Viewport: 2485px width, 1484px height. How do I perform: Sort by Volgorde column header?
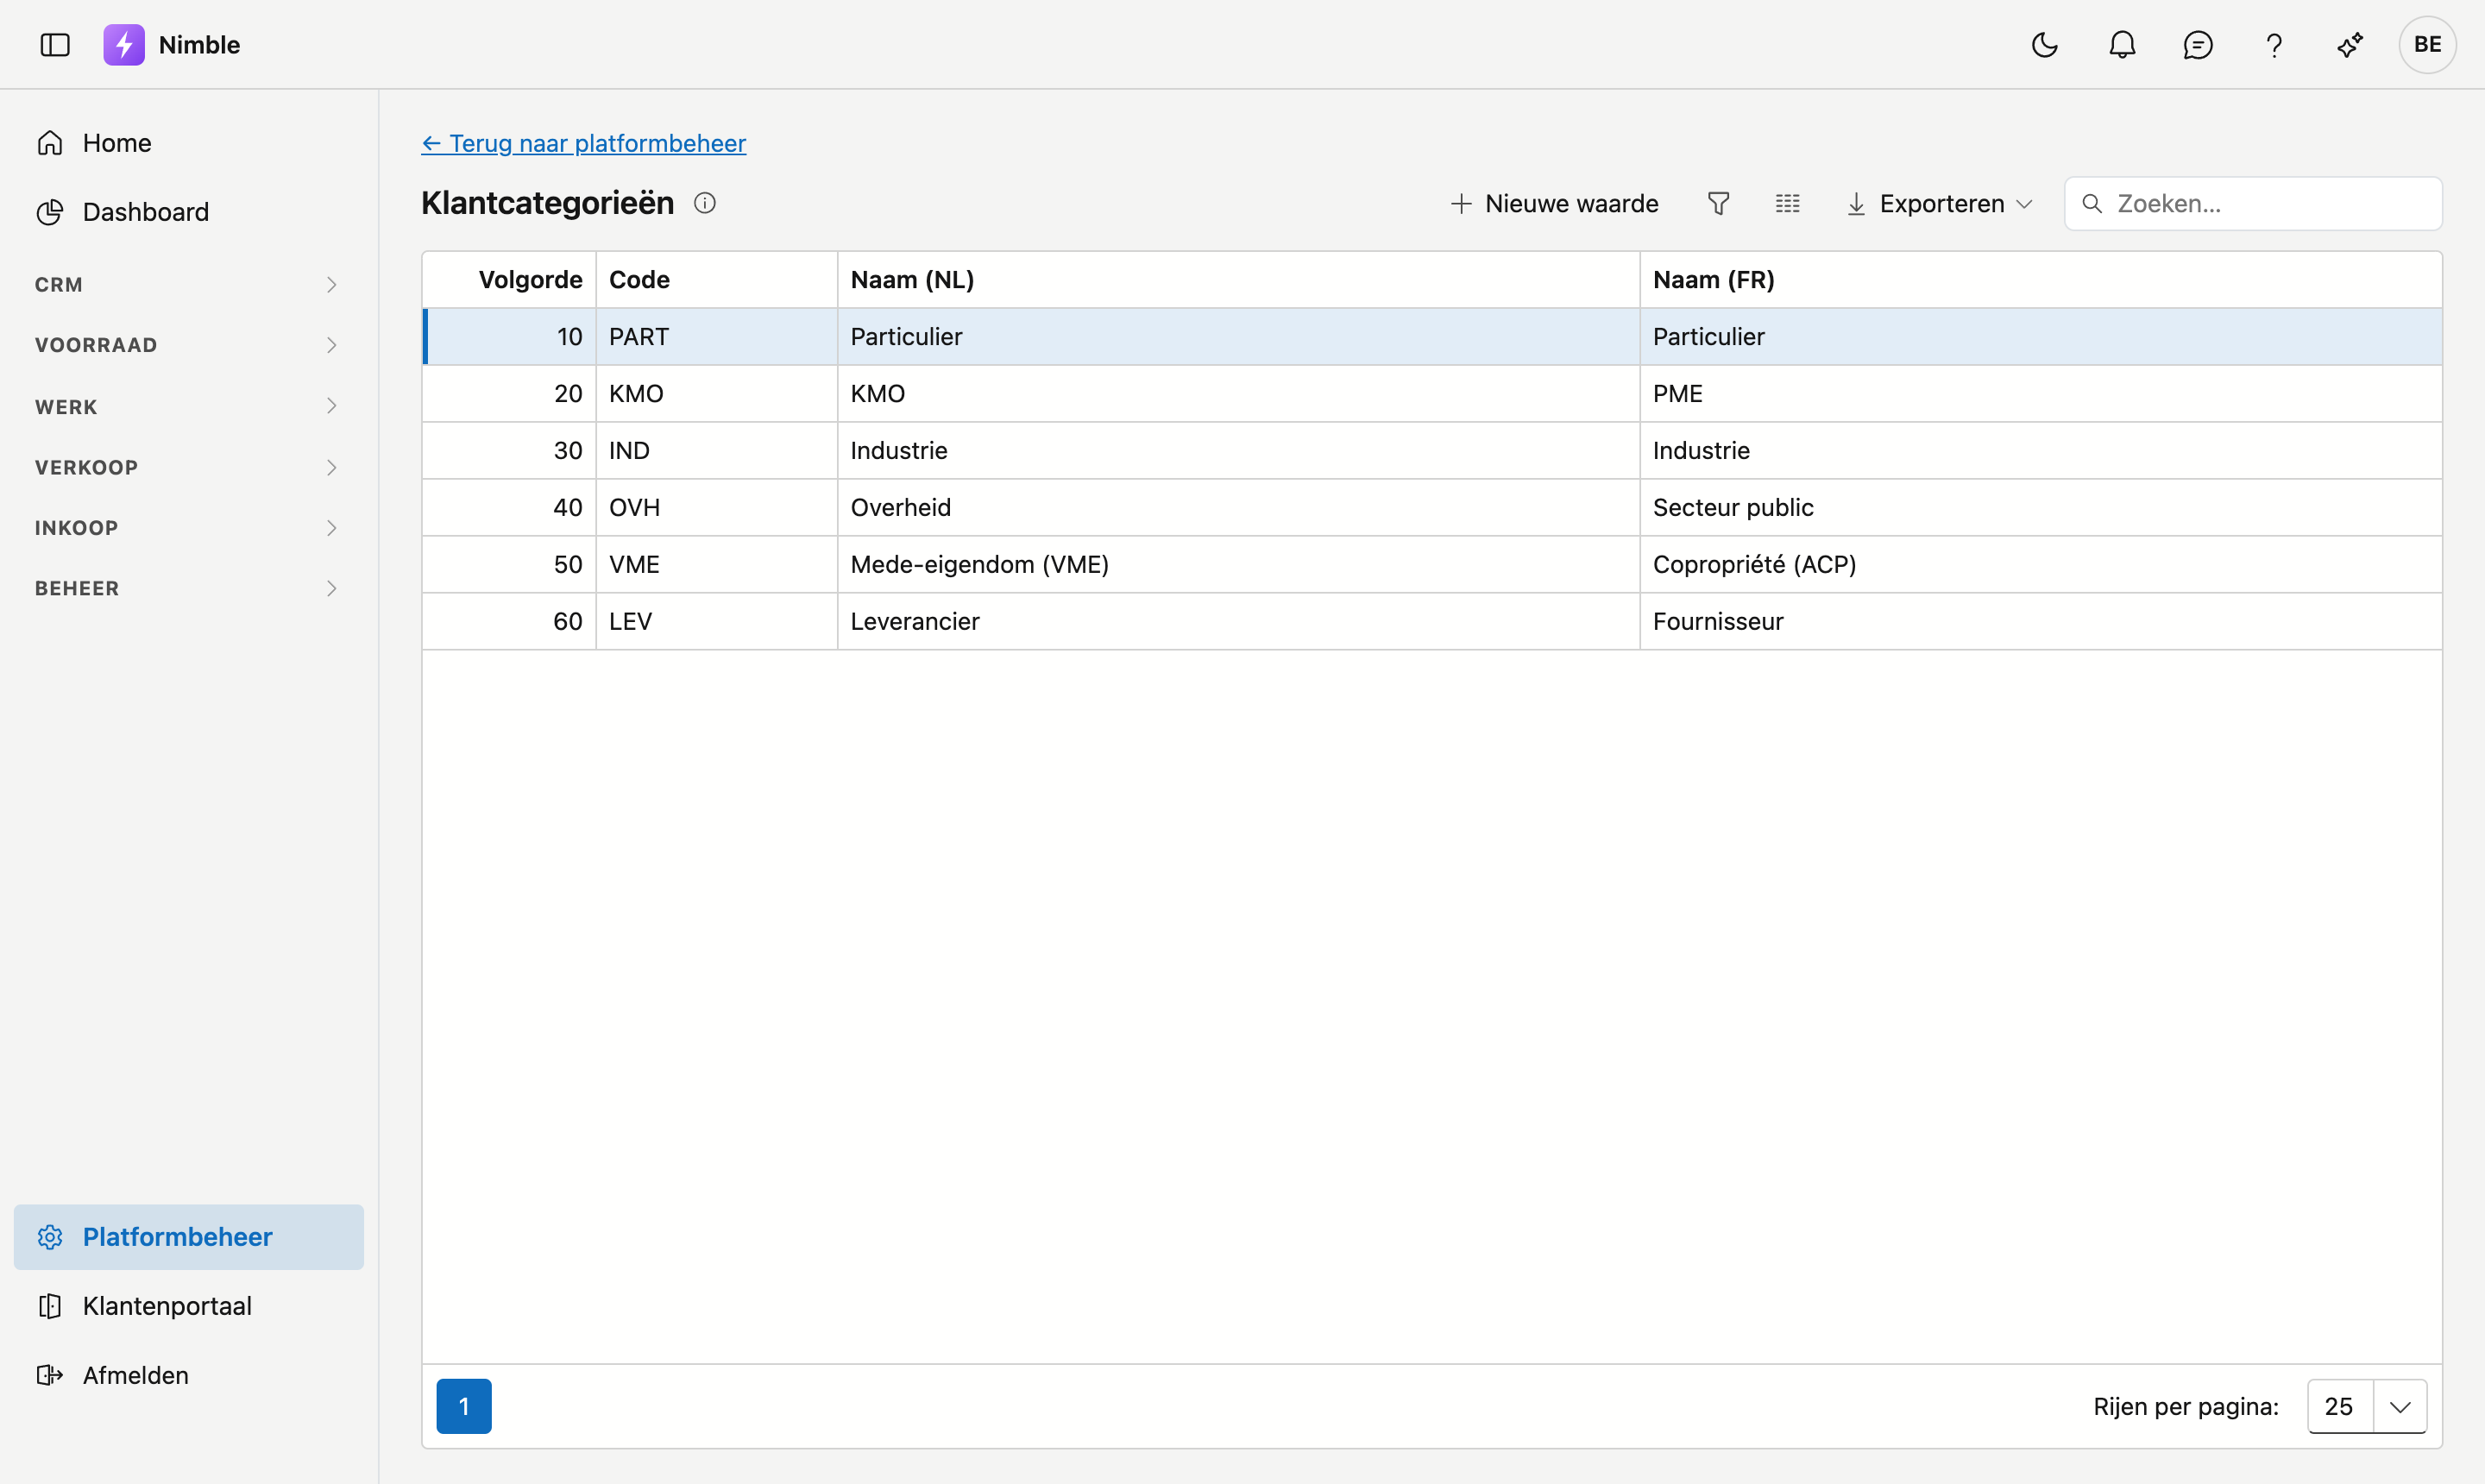pos(510,280)
